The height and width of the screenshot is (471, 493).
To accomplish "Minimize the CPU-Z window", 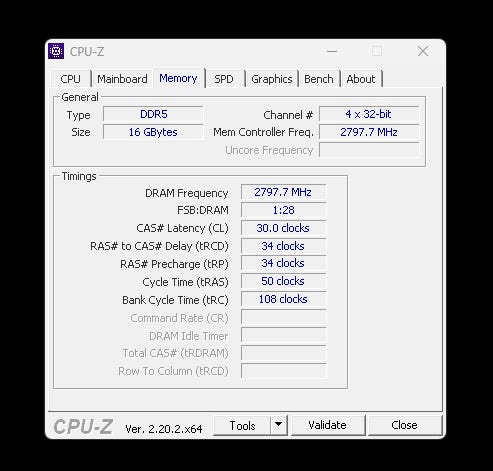I will coord(332,51).
